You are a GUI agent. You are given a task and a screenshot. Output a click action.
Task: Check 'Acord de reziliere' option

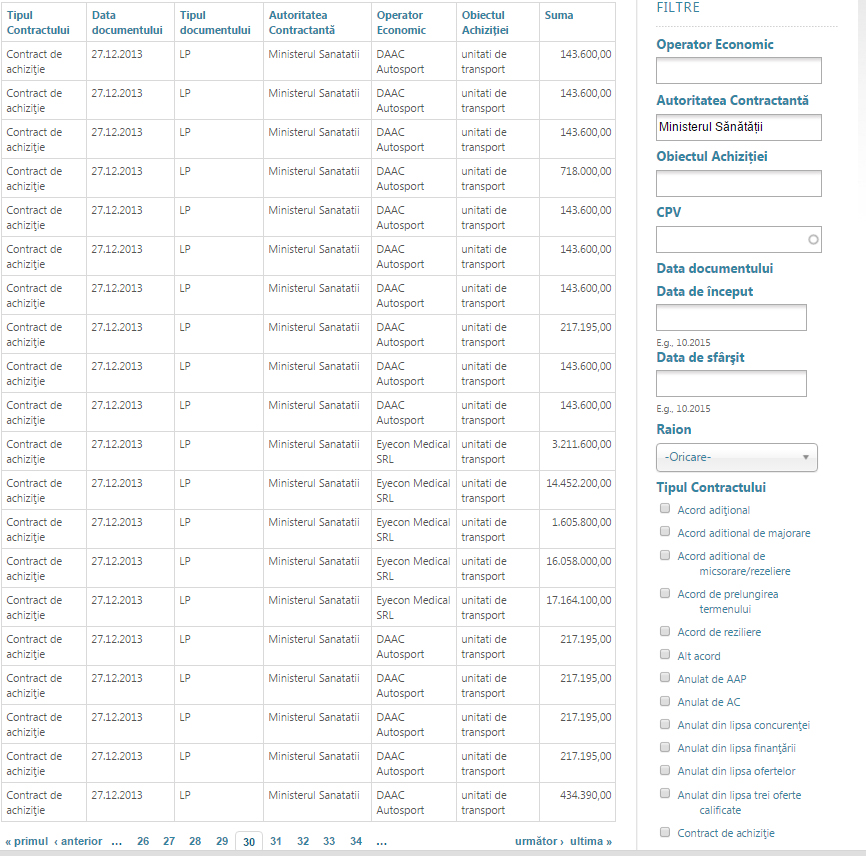[665, 632]
